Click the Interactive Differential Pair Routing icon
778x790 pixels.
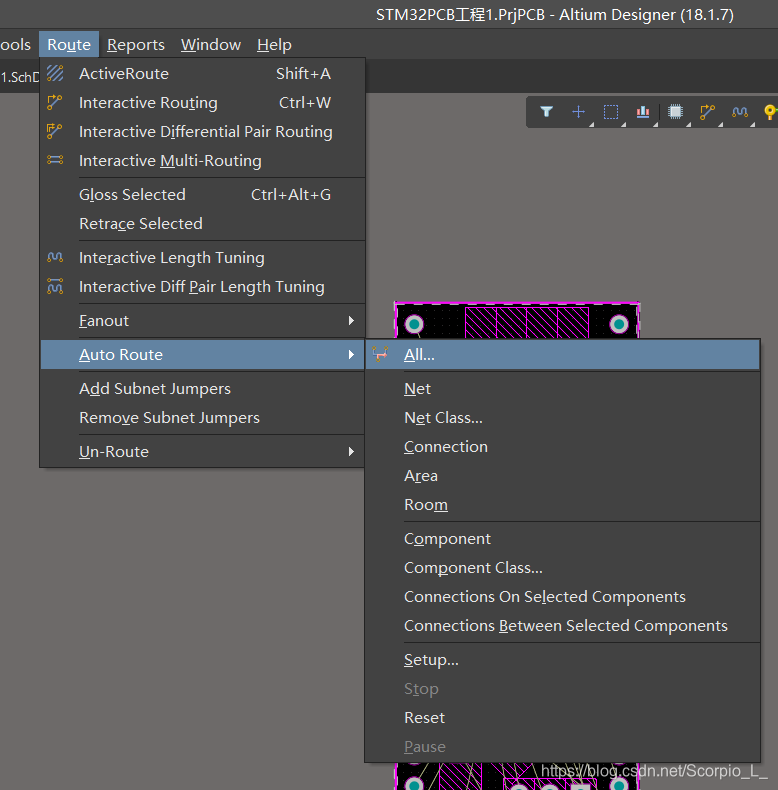(x=54, y=131)
